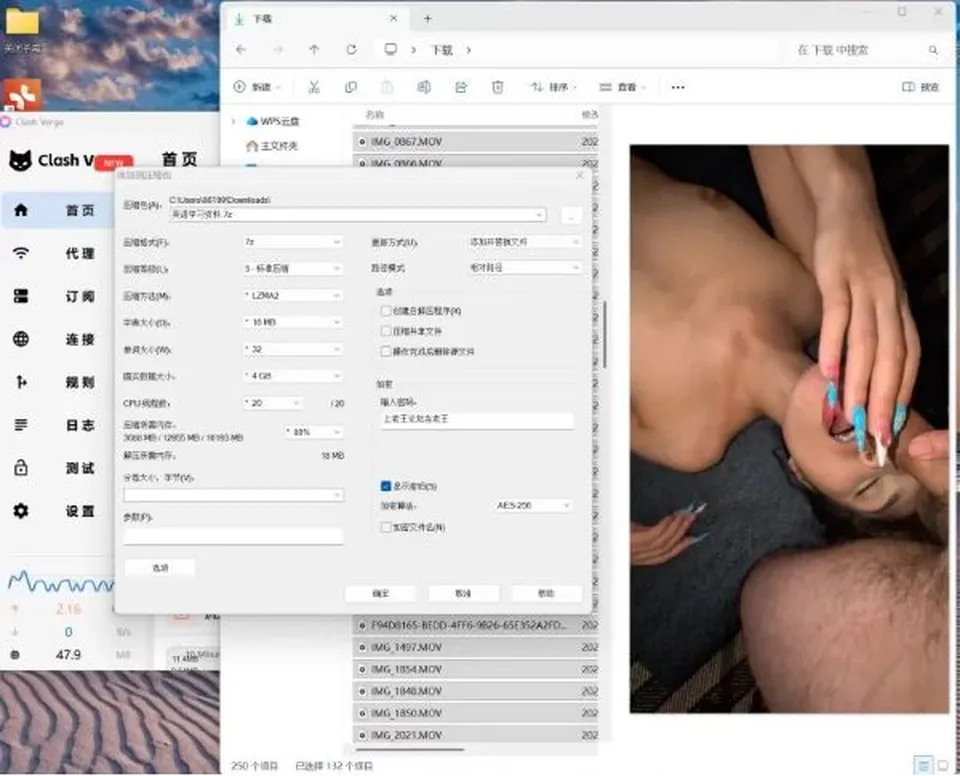Enable the encrypt file names checkbox
960x776 pixels.
pyautogui.click(x=386, y=527)
